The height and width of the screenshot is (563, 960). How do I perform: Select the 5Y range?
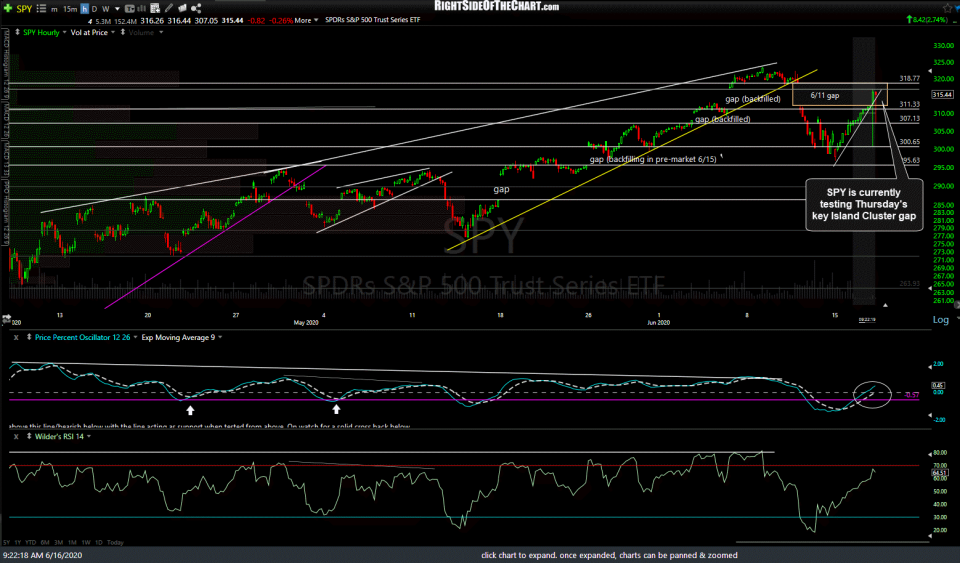(6, 542)
